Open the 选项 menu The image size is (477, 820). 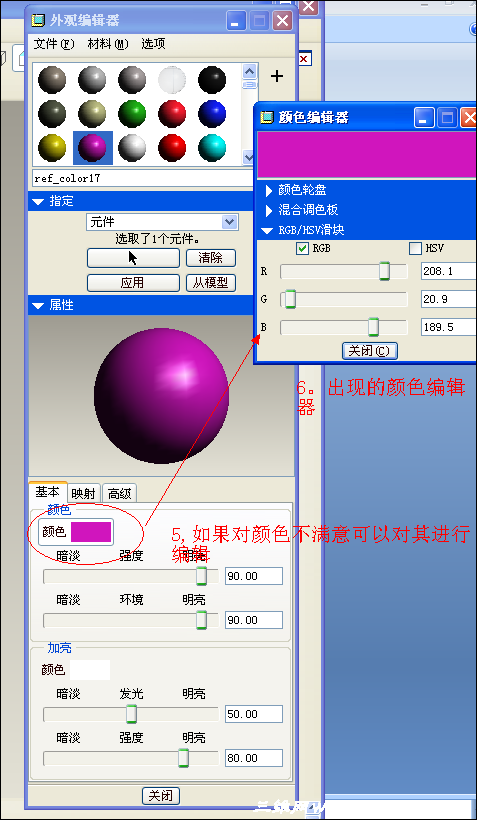click(153, 44)
